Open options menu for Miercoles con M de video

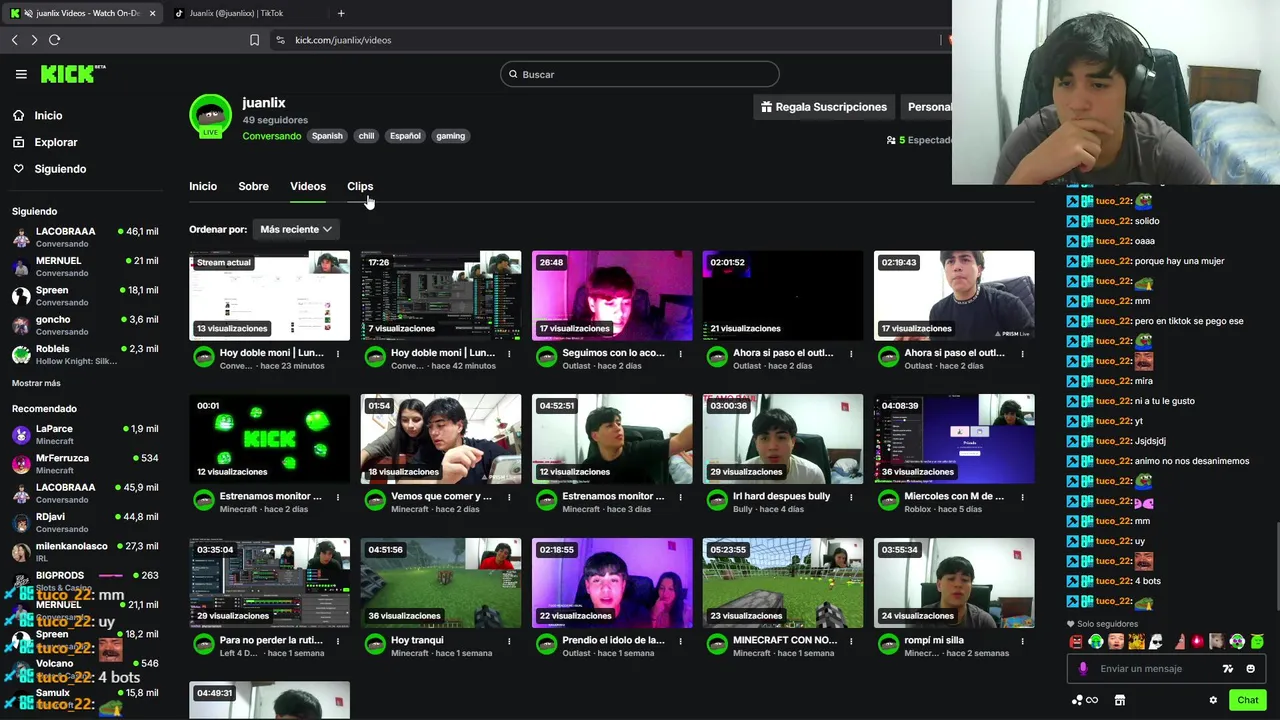[1022, 497]
